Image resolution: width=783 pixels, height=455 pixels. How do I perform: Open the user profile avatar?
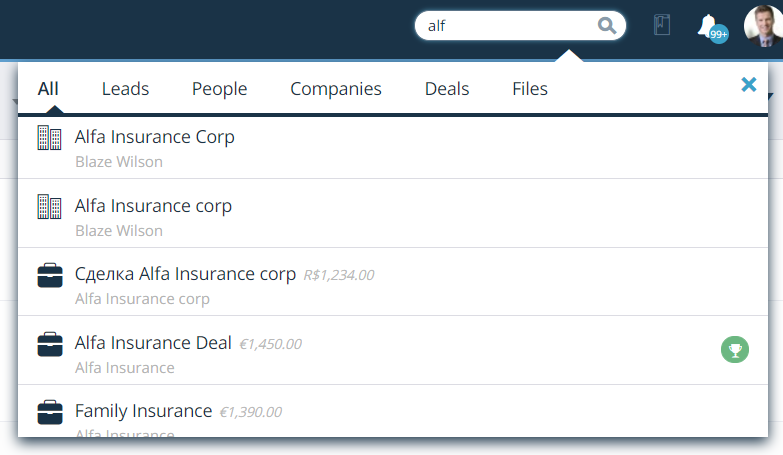tap(763, 26)
